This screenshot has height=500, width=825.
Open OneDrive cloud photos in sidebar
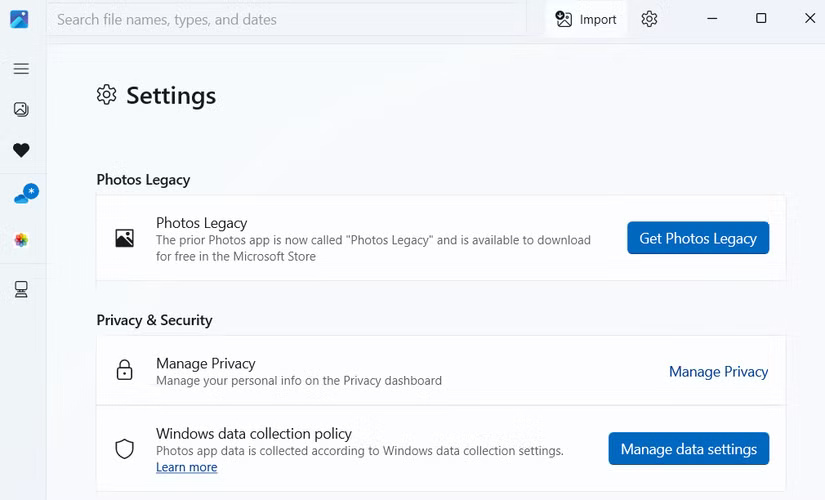(24, 195)
